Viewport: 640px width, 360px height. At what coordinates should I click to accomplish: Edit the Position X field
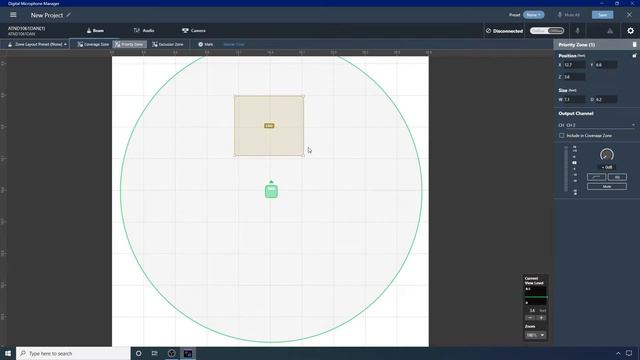click(x=574, y=65)
